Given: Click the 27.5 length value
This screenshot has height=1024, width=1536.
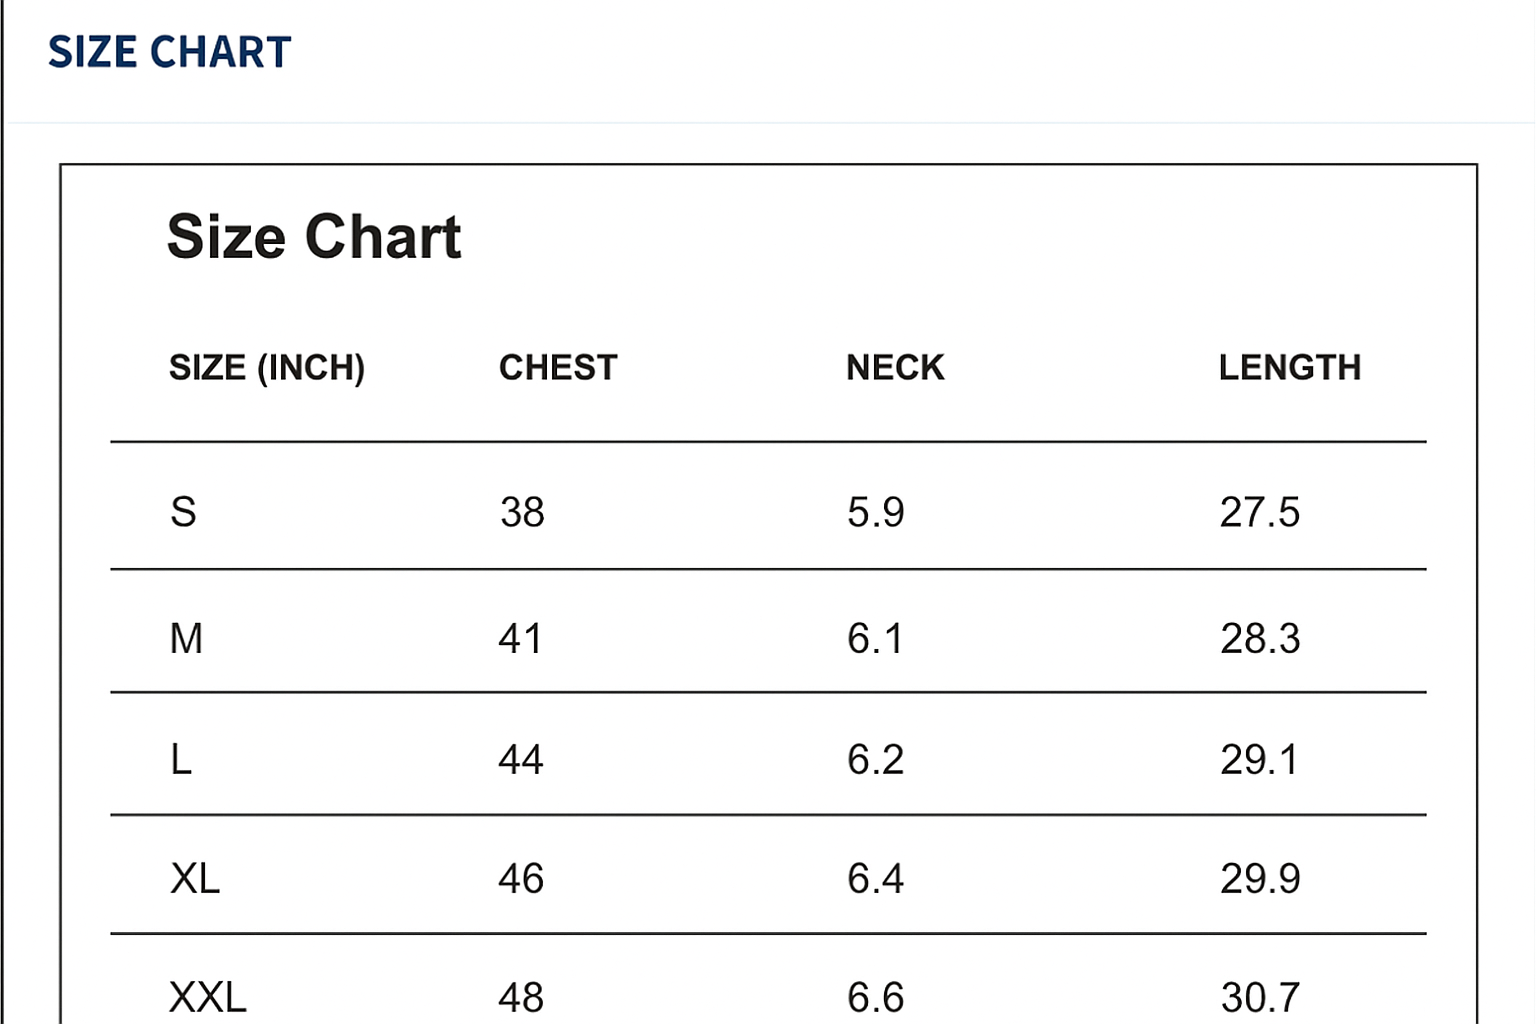Looking at the screenshot, I should tap(1259, 512).
